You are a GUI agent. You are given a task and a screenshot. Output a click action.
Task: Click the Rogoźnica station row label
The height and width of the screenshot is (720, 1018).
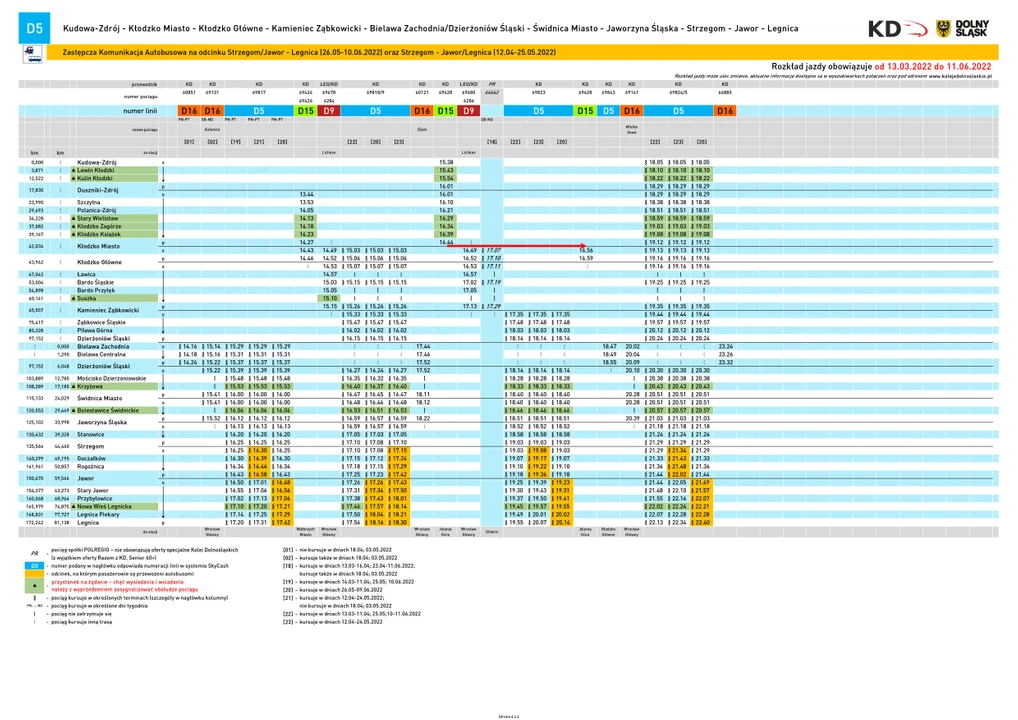(91, 466)
